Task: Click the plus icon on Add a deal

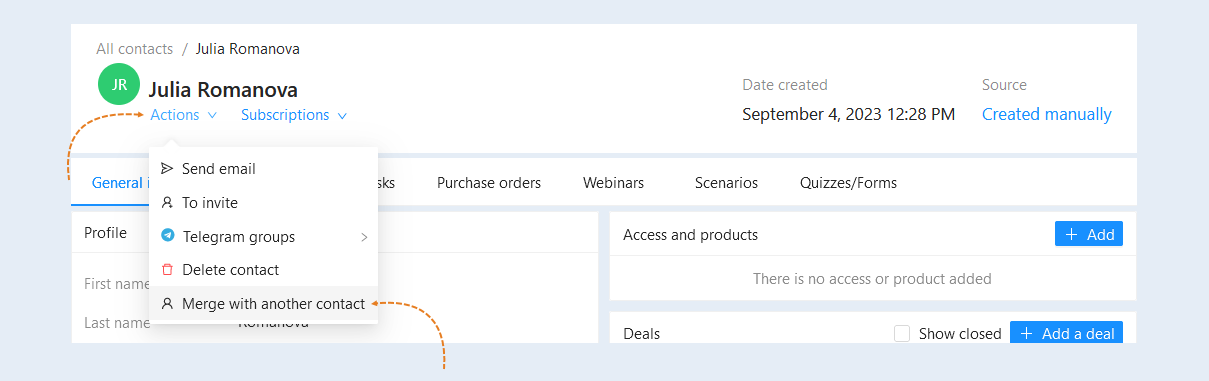Action: coord(1026,334)
